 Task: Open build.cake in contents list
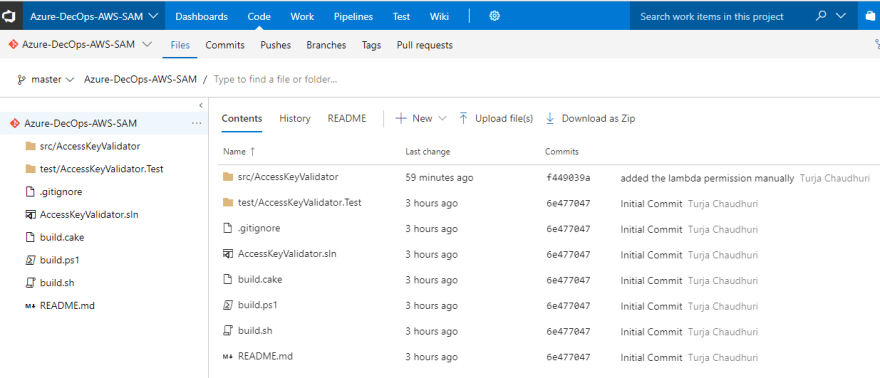click(260, 279)
